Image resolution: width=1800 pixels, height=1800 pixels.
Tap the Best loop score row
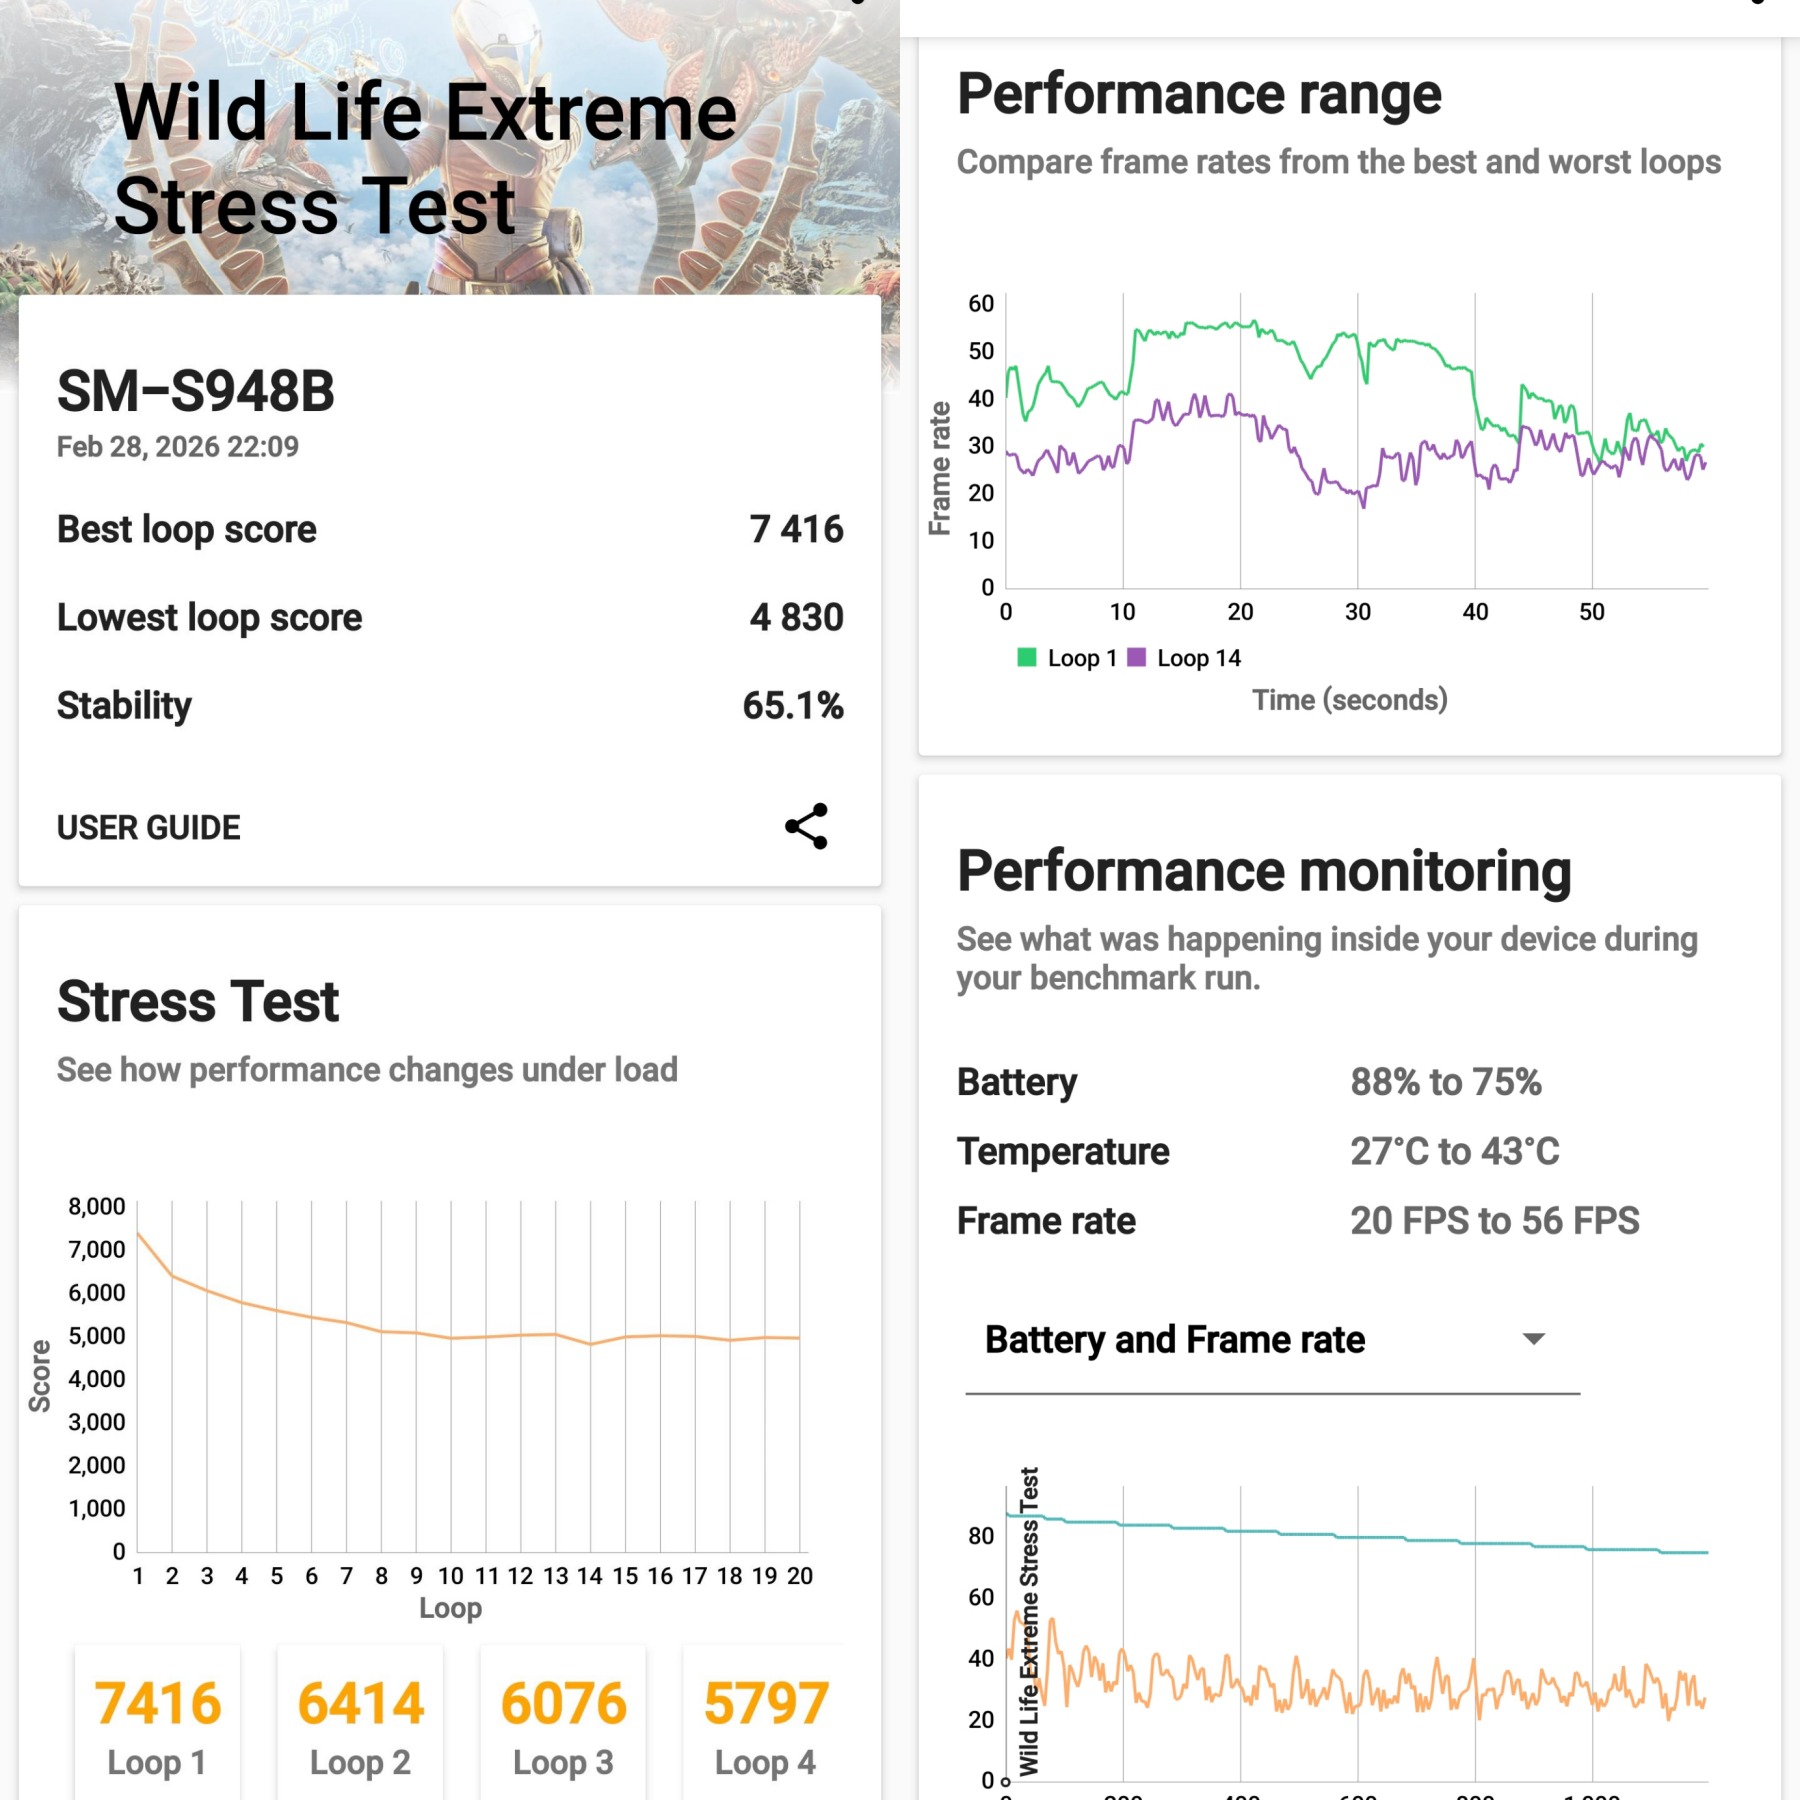tap(450, 529)
